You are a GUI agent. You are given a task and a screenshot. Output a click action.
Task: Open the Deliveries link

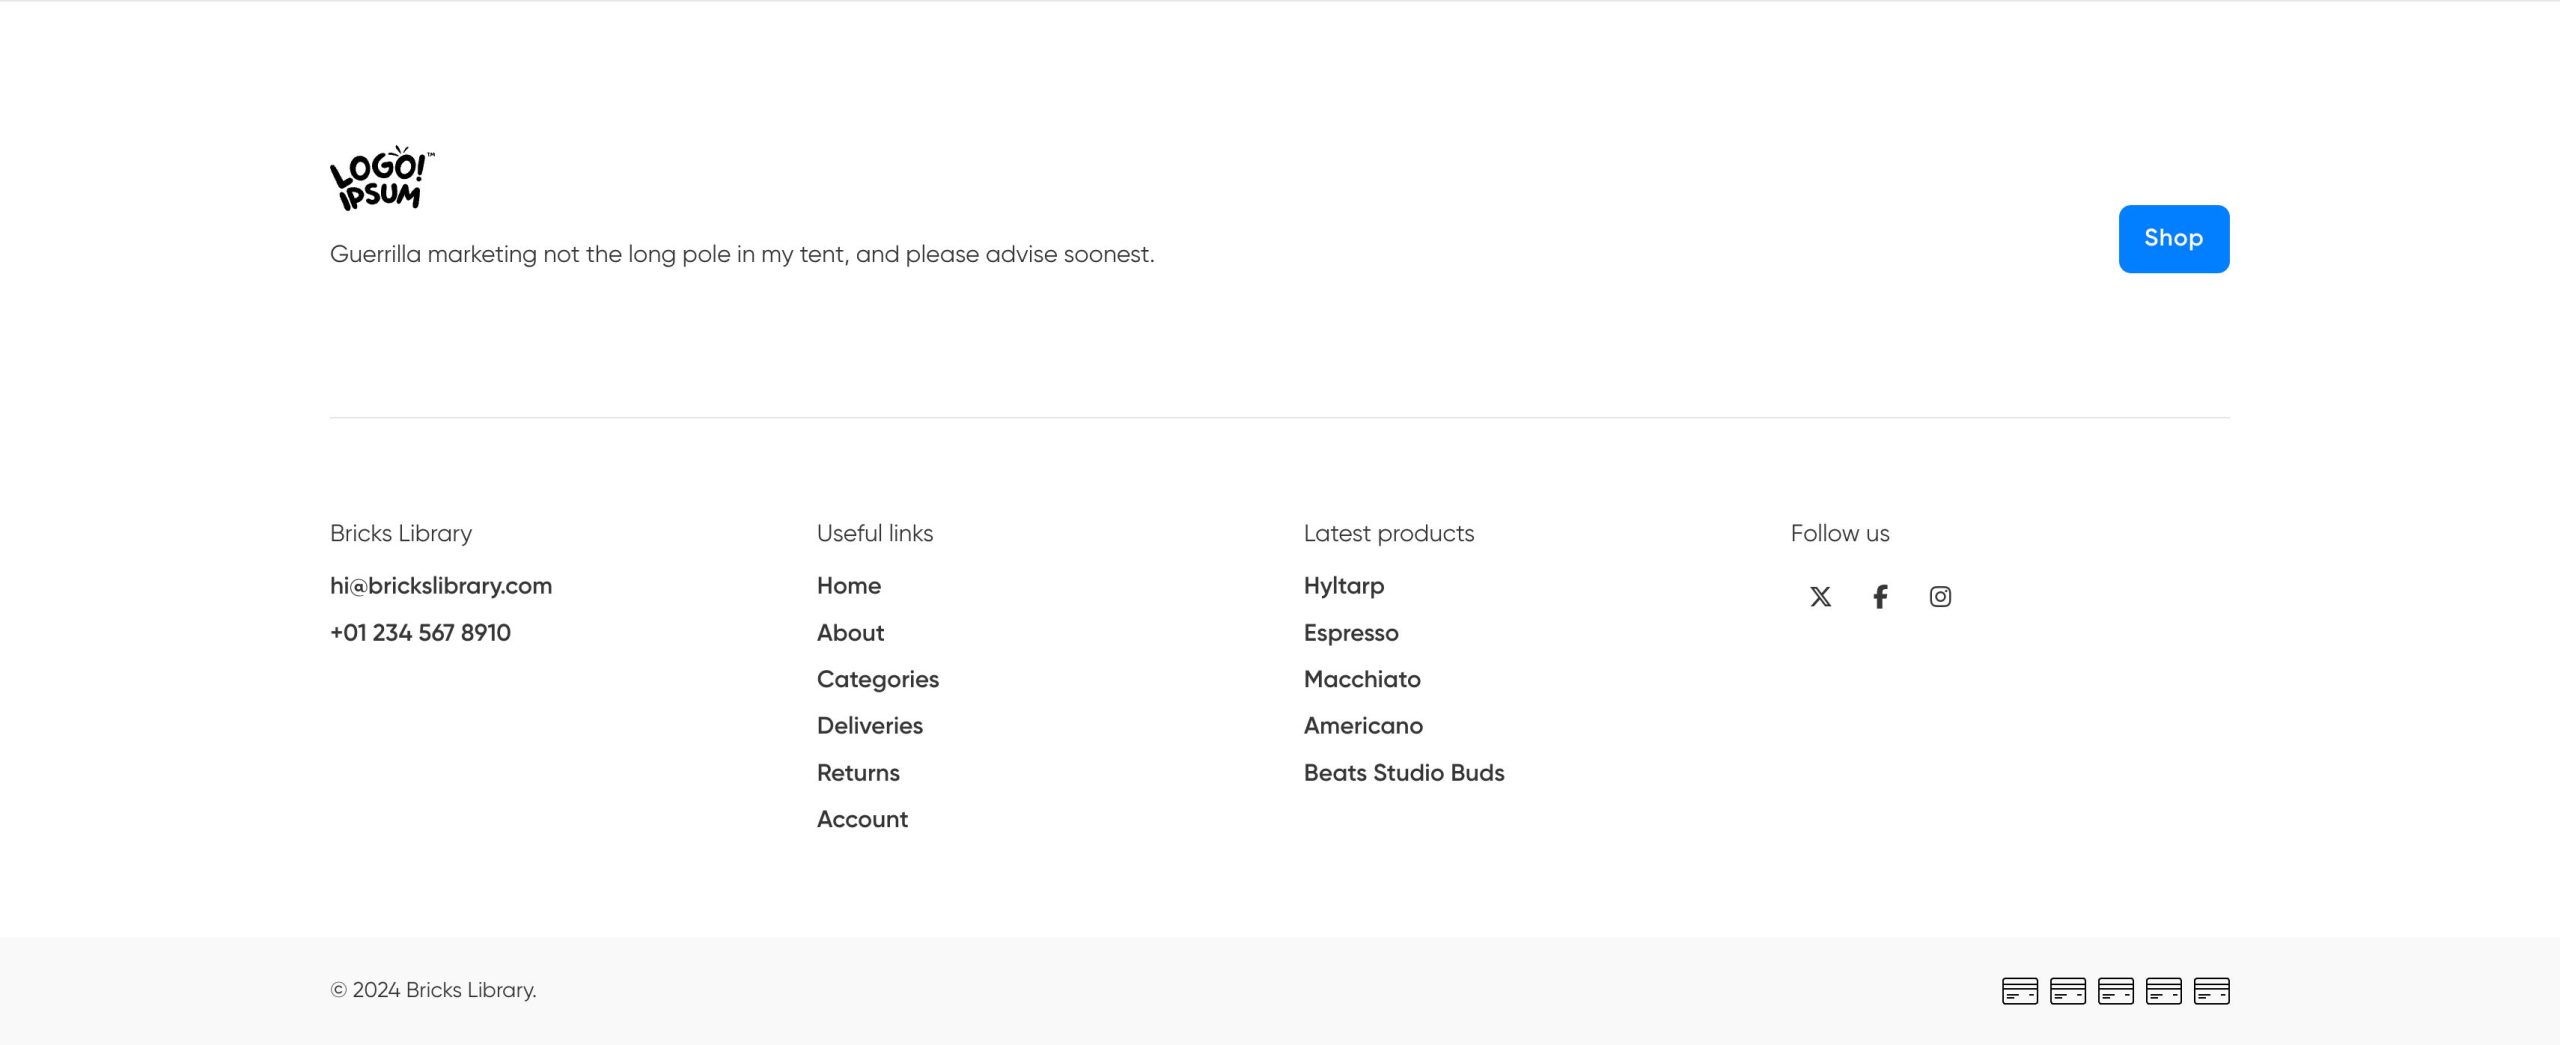pyautogui.click(x=870, y=726)
